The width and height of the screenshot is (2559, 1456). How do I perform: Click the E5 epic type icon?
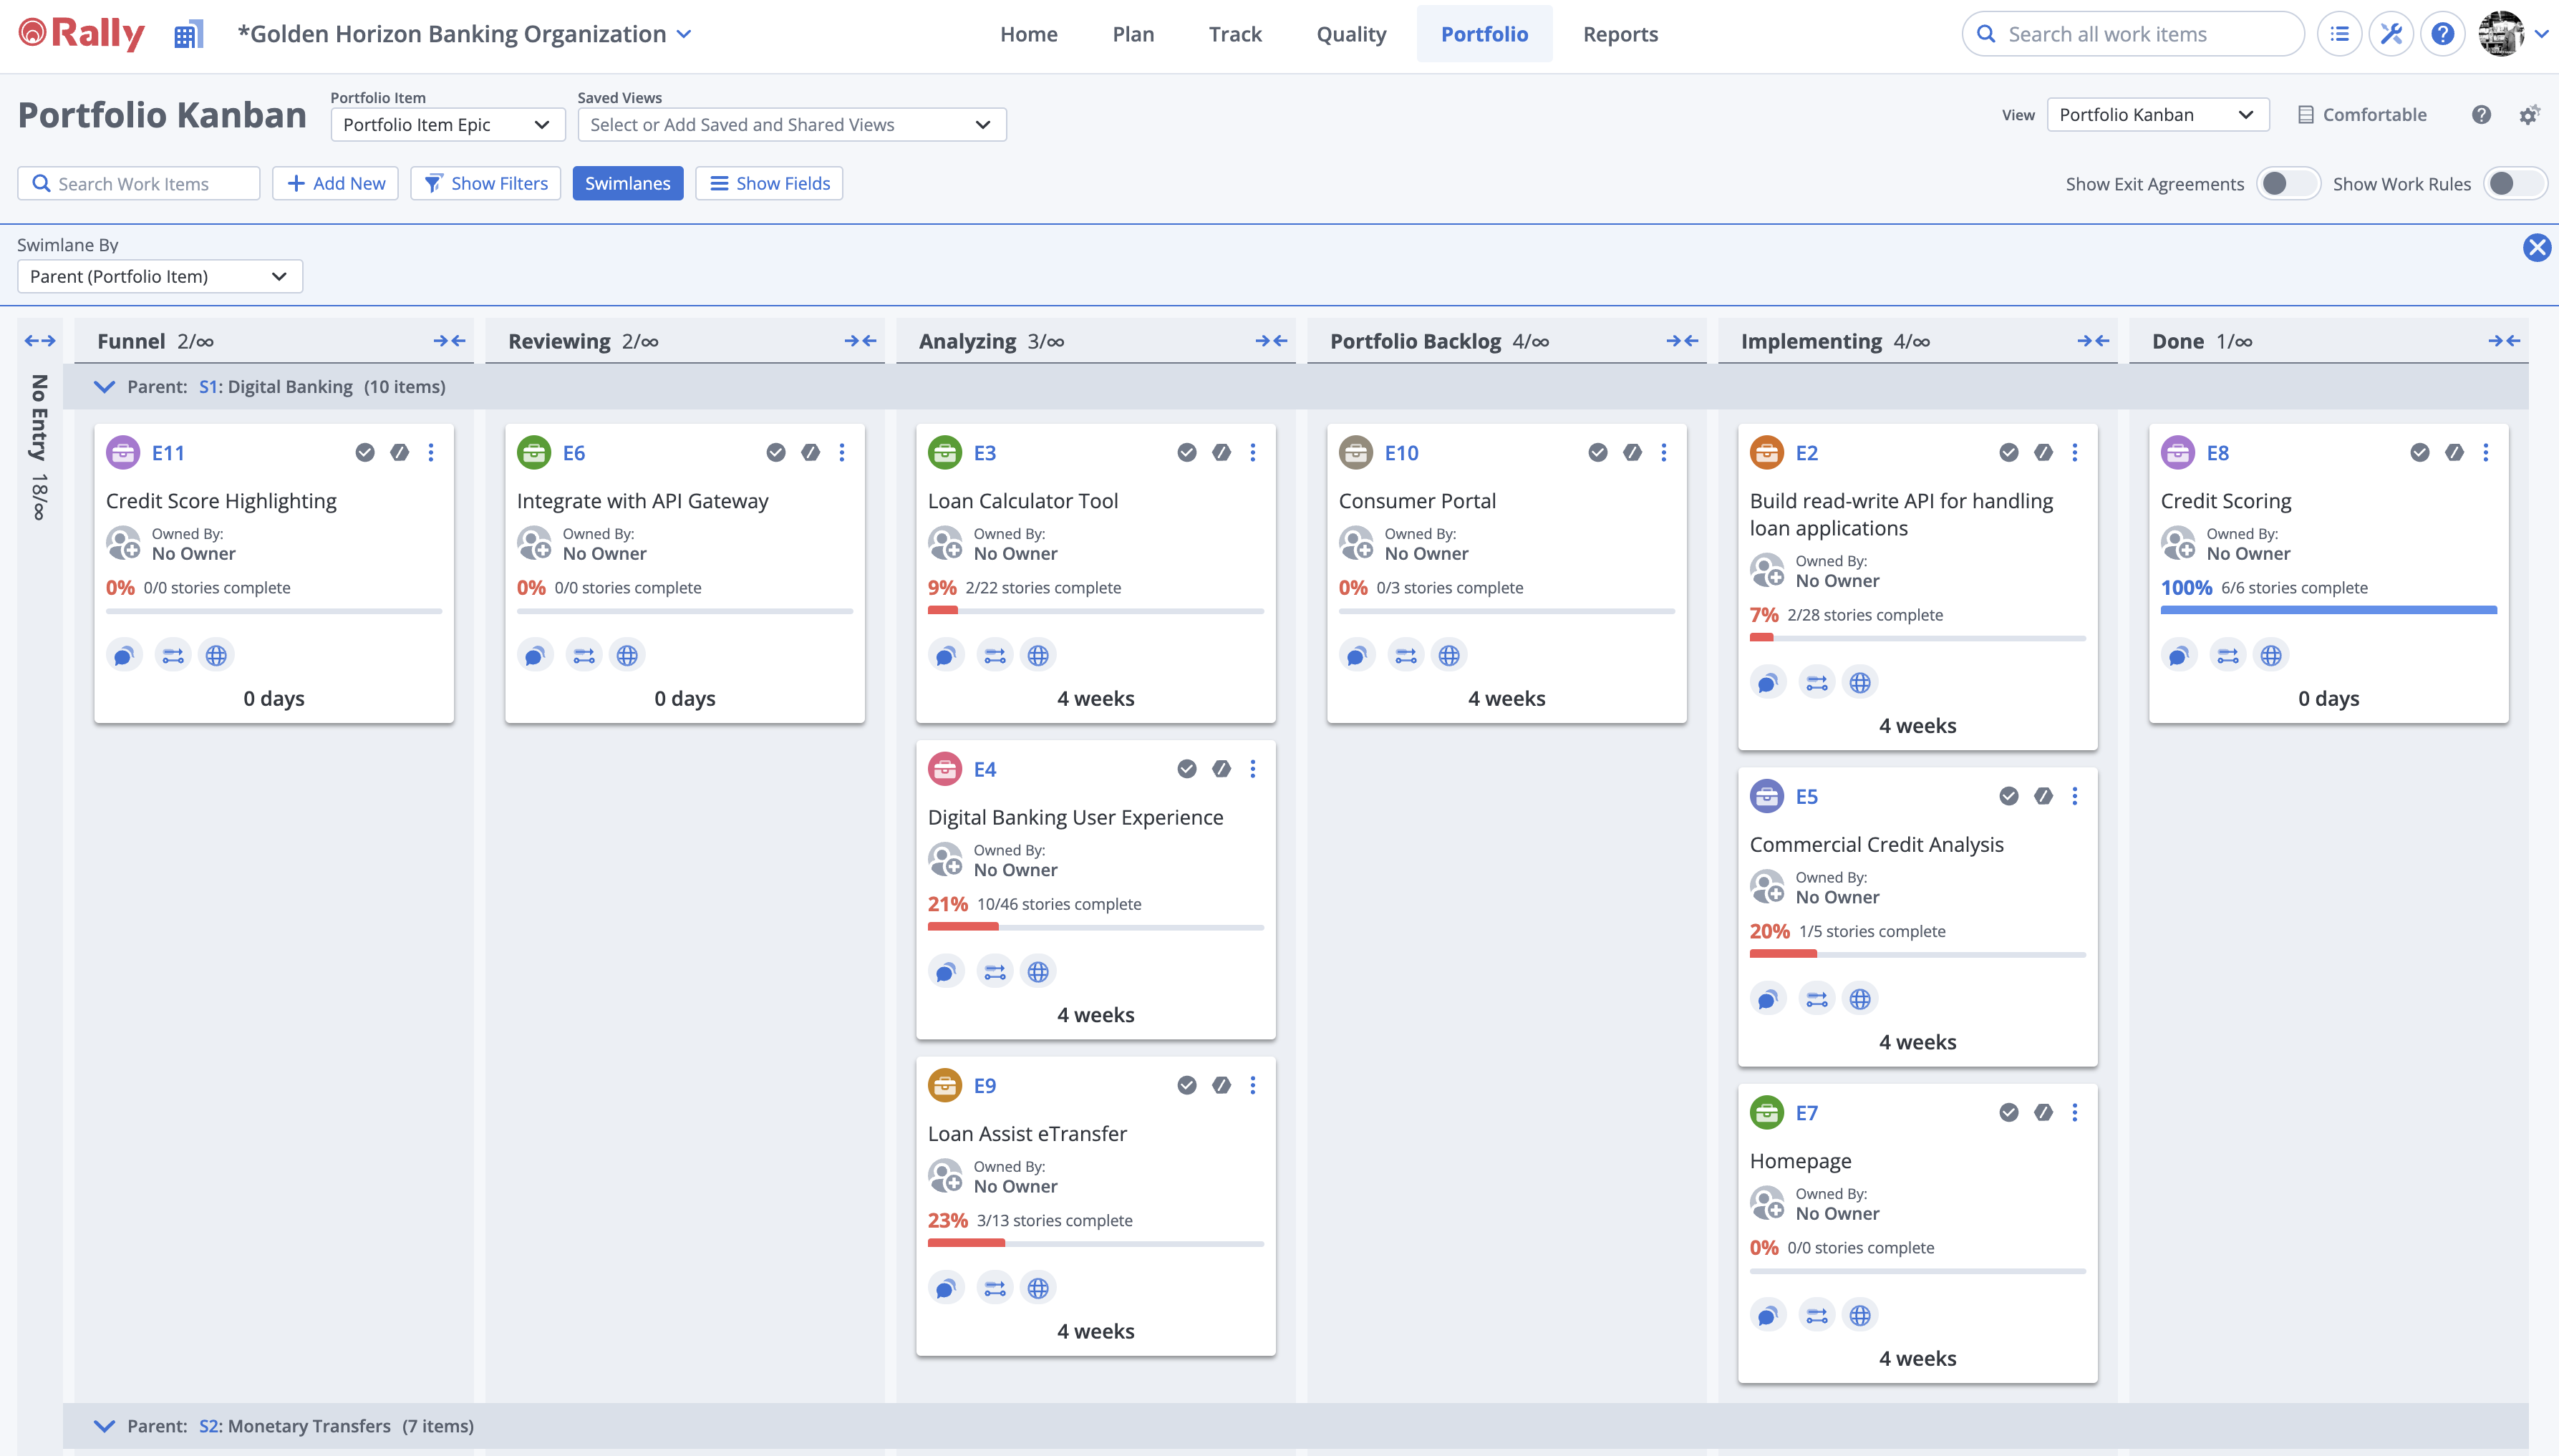pos(1767,796)
